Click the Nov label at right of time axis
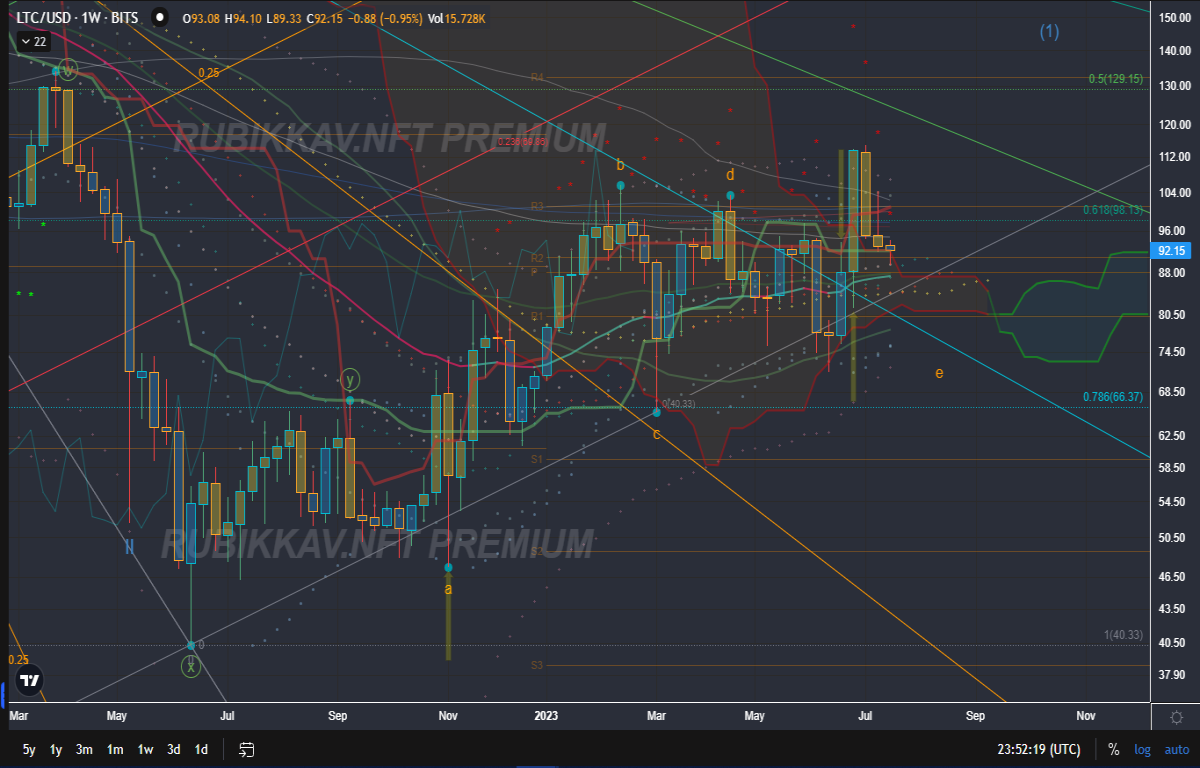Viewport: 1200px width, 768px height. click(x=1085, y=716)
